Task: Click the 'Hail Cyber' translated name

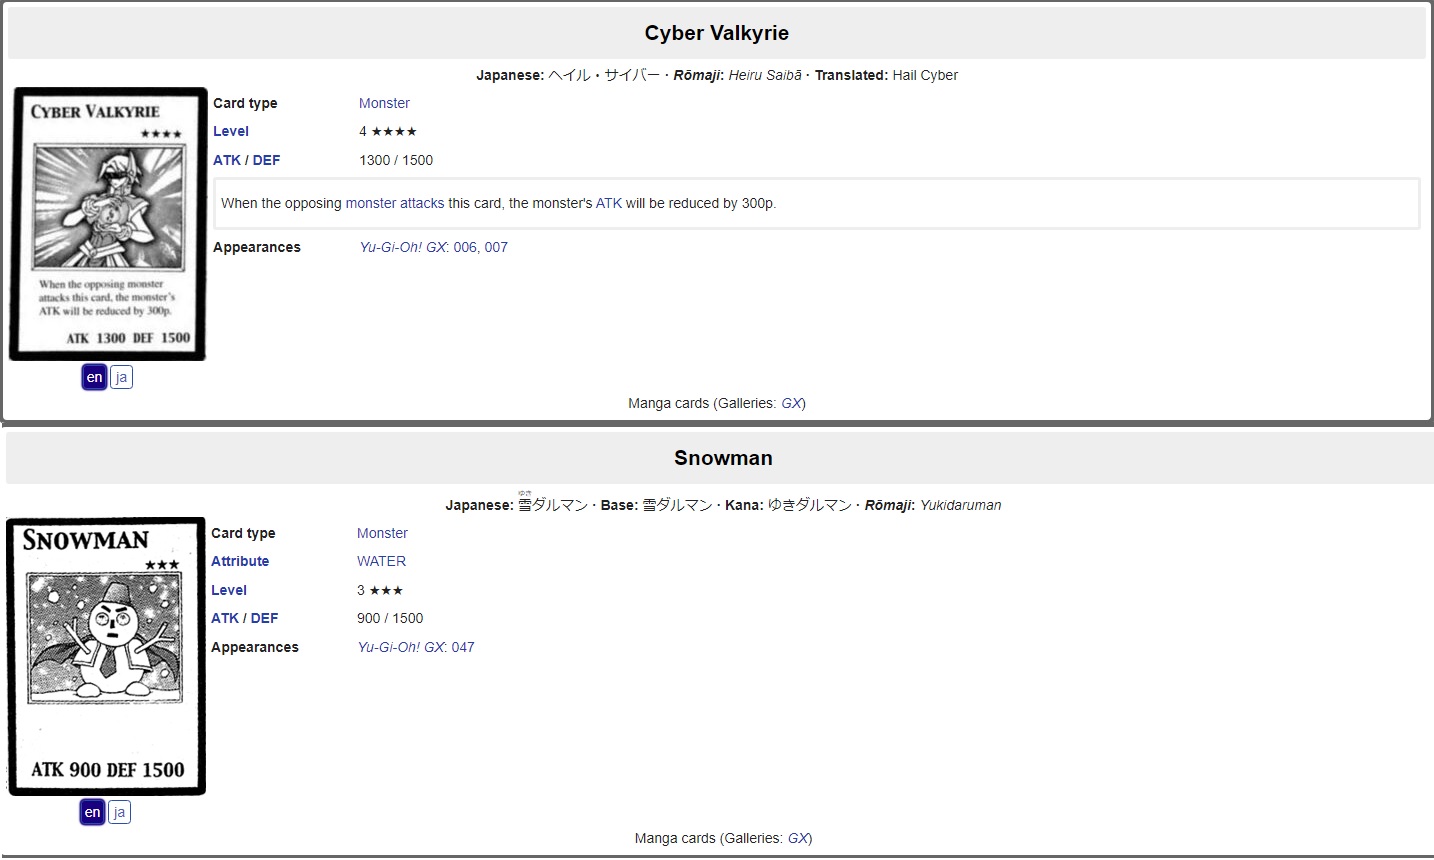Action: click(x=925, y=75)
